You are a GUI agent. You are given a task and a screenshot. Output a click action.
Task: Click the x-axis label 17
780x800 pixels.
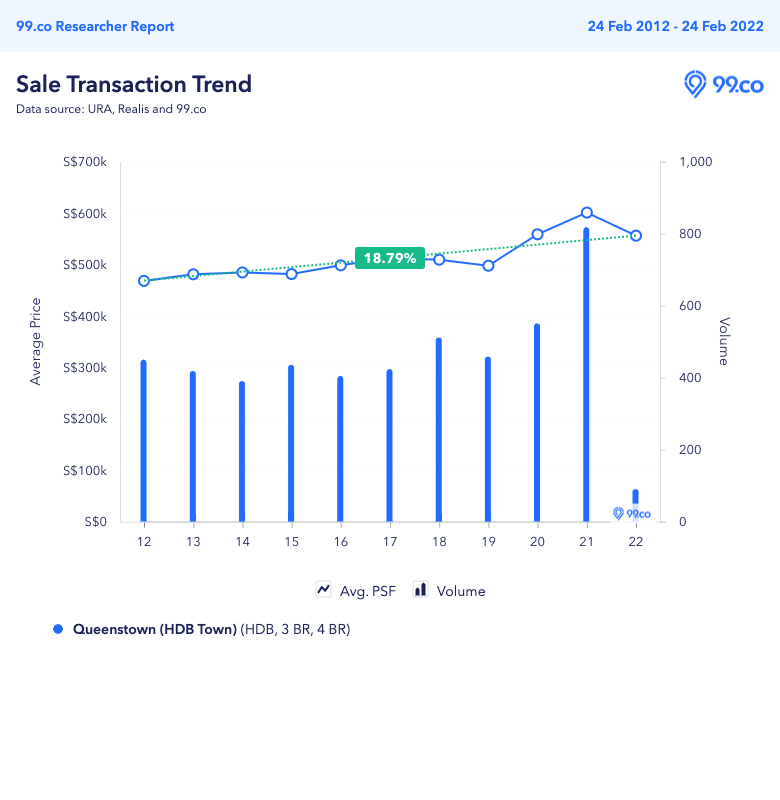pos(390,542)
